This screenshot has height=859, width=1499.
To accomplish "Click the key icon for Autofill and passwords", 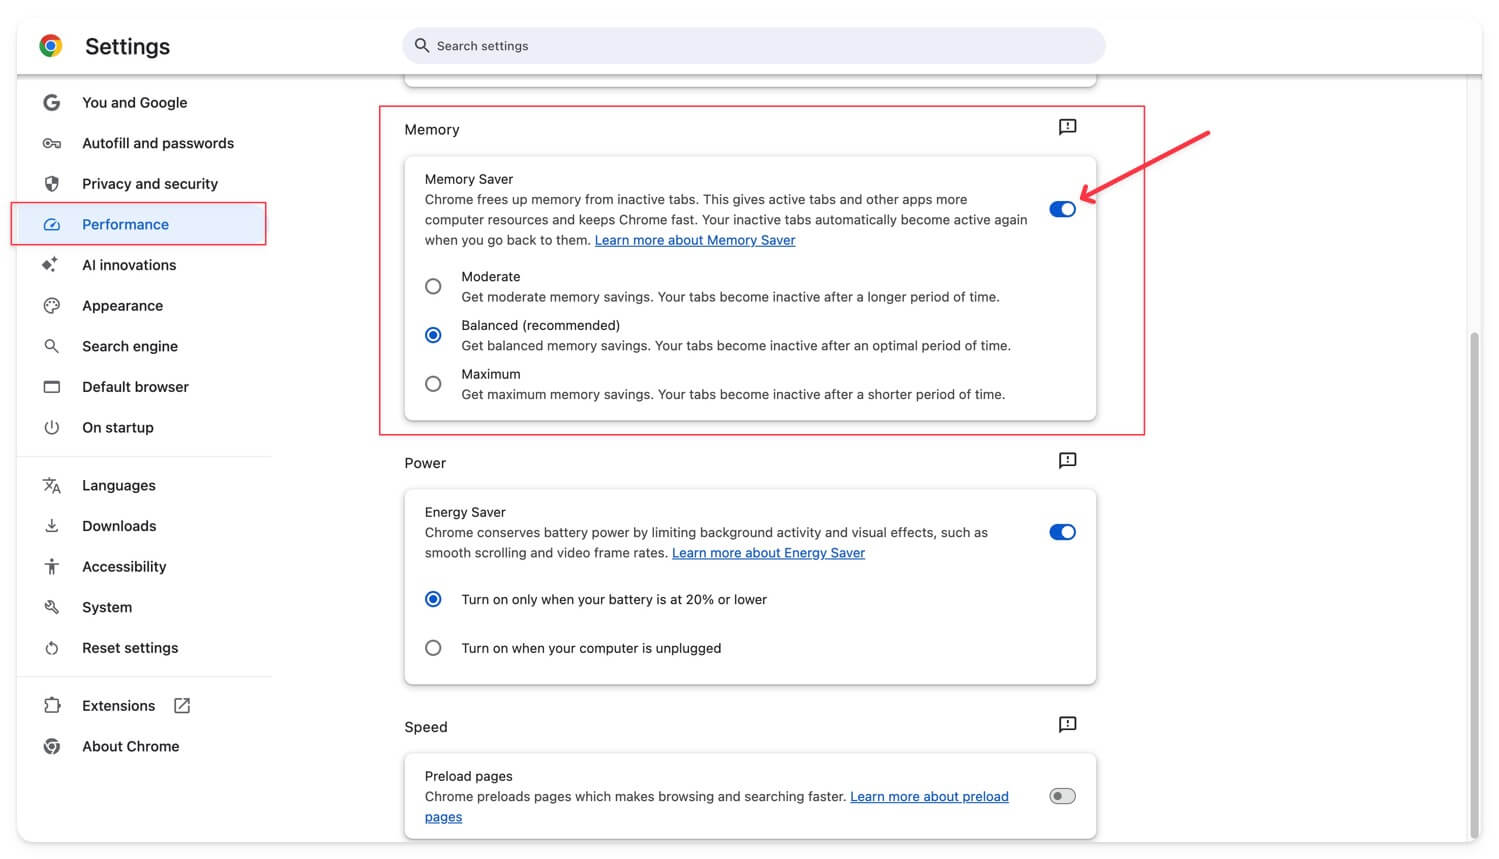I will click(52, 143).
